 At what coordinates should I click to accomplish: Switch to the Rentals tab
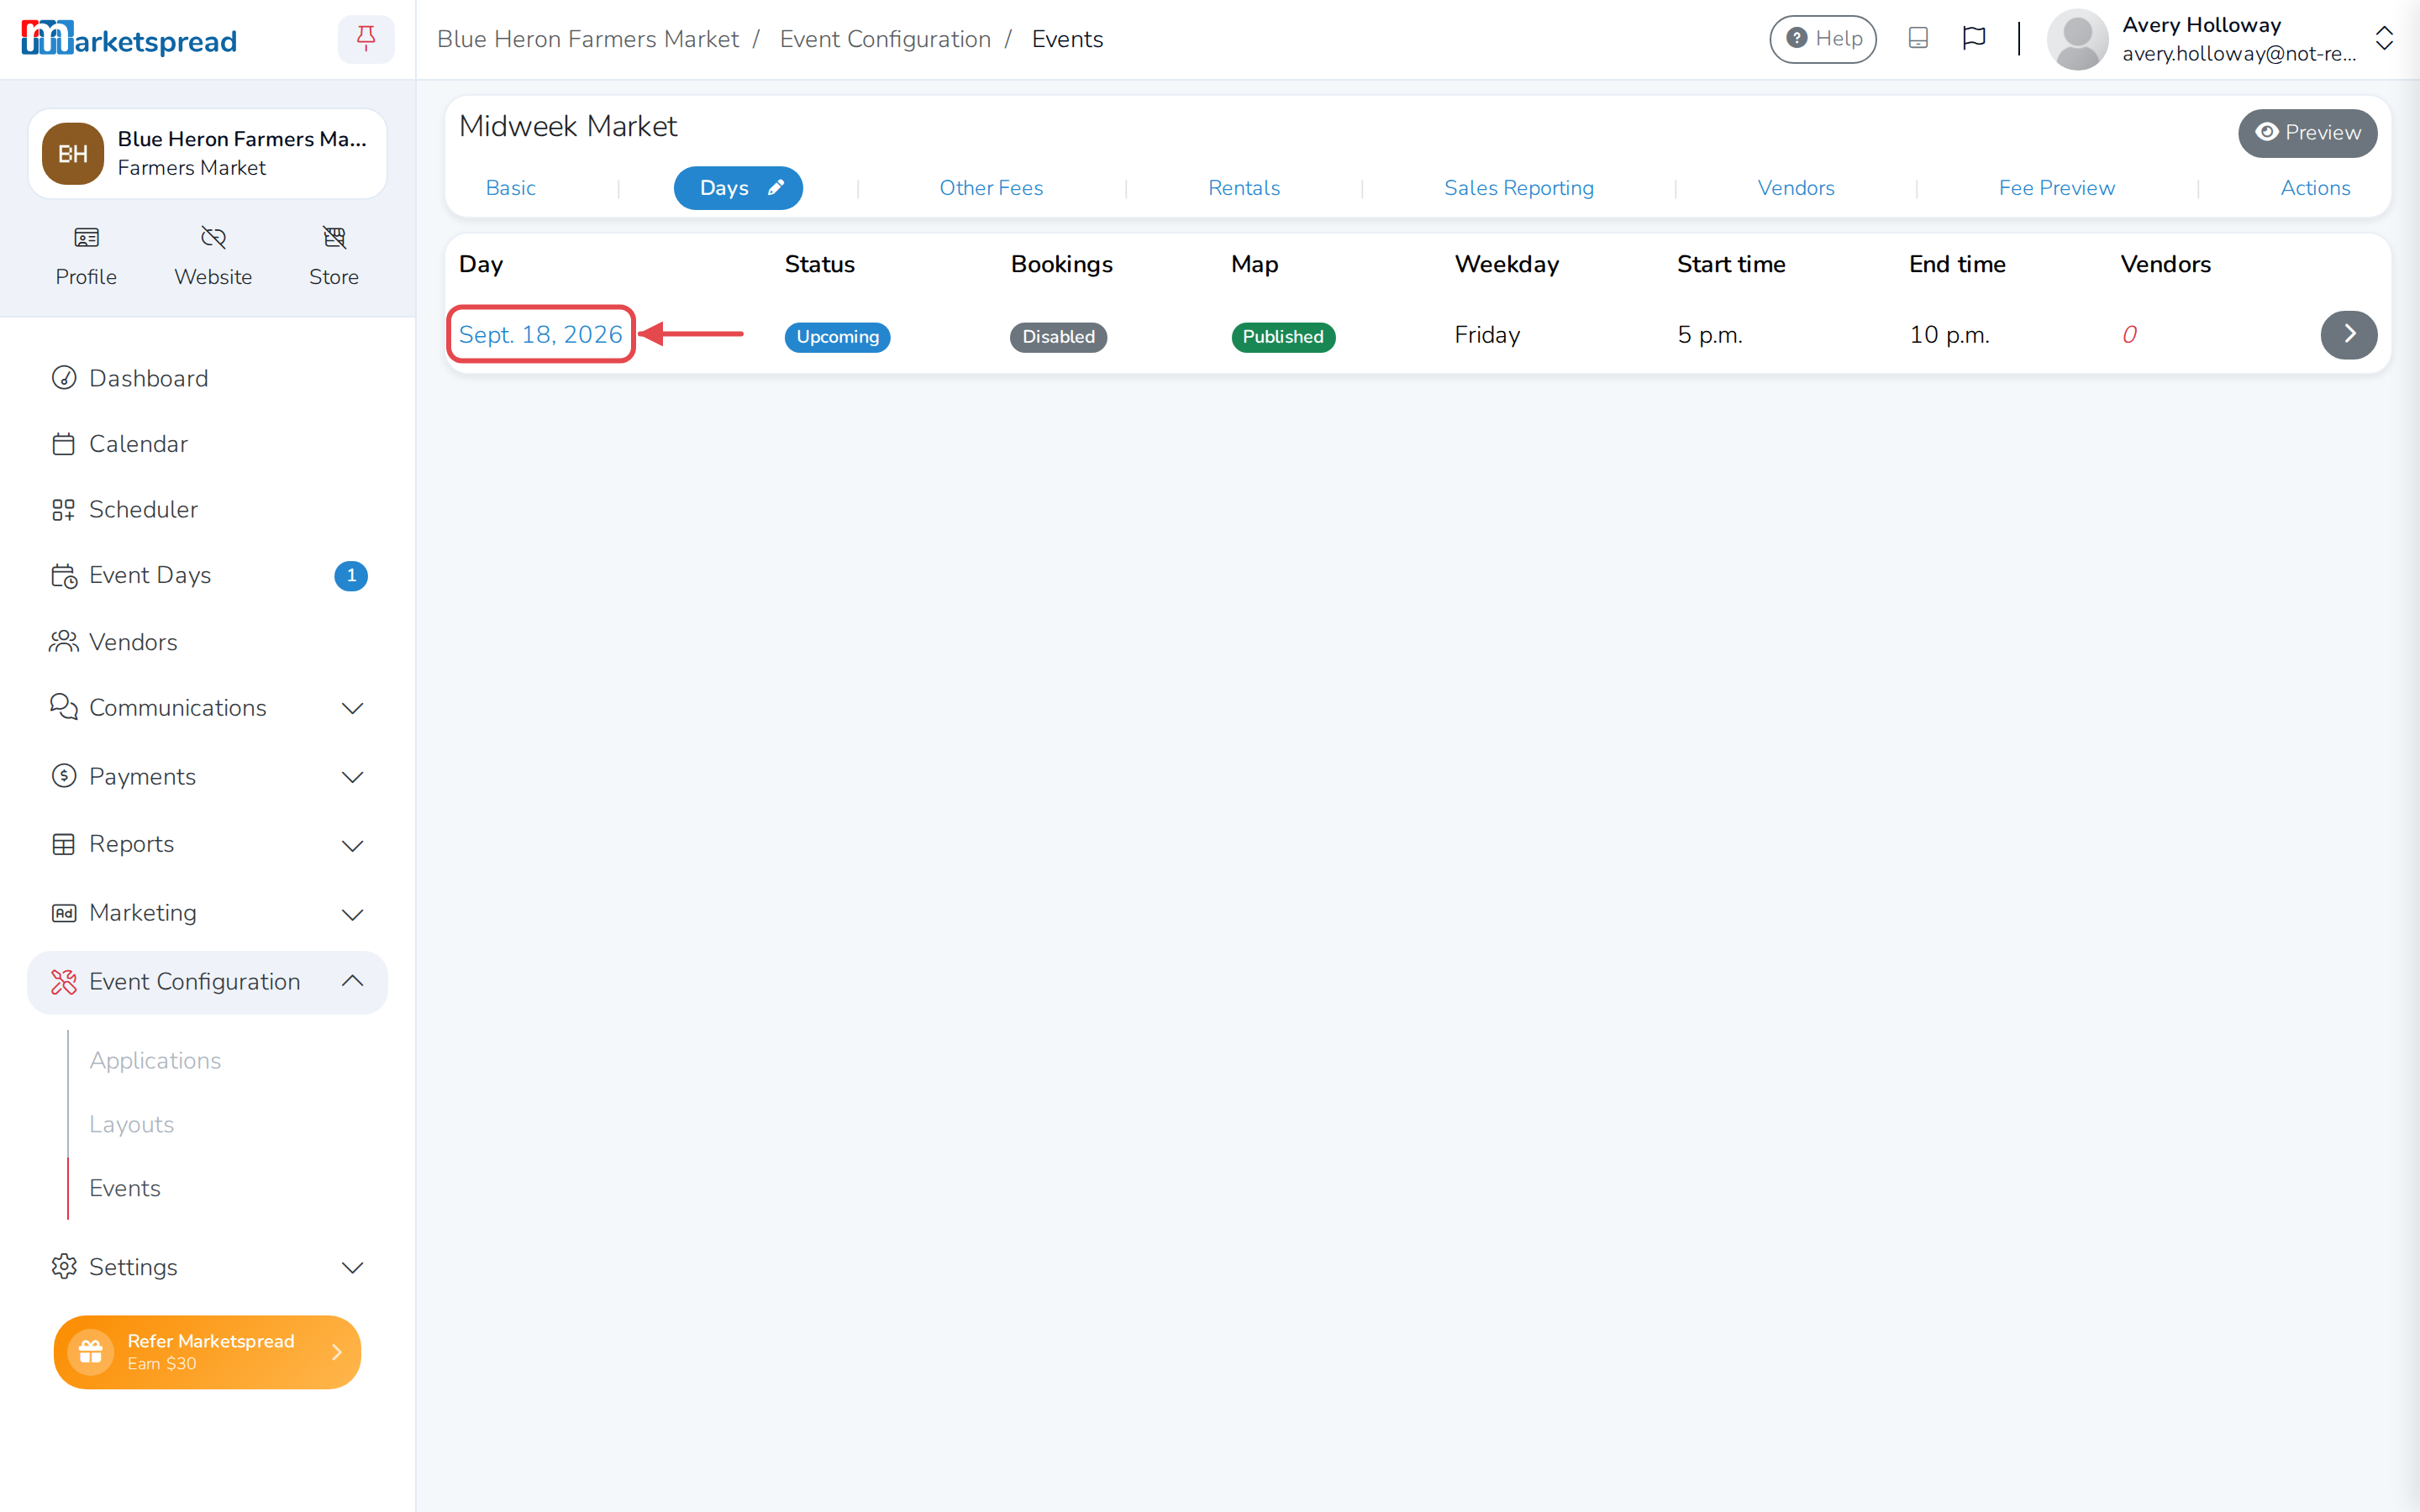1244,188
